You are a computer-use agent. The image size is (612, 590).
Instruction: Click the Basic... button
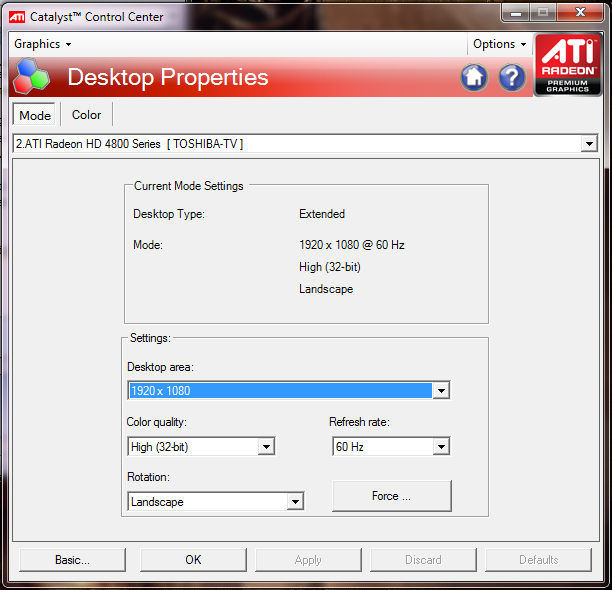[x=72, y=560]
